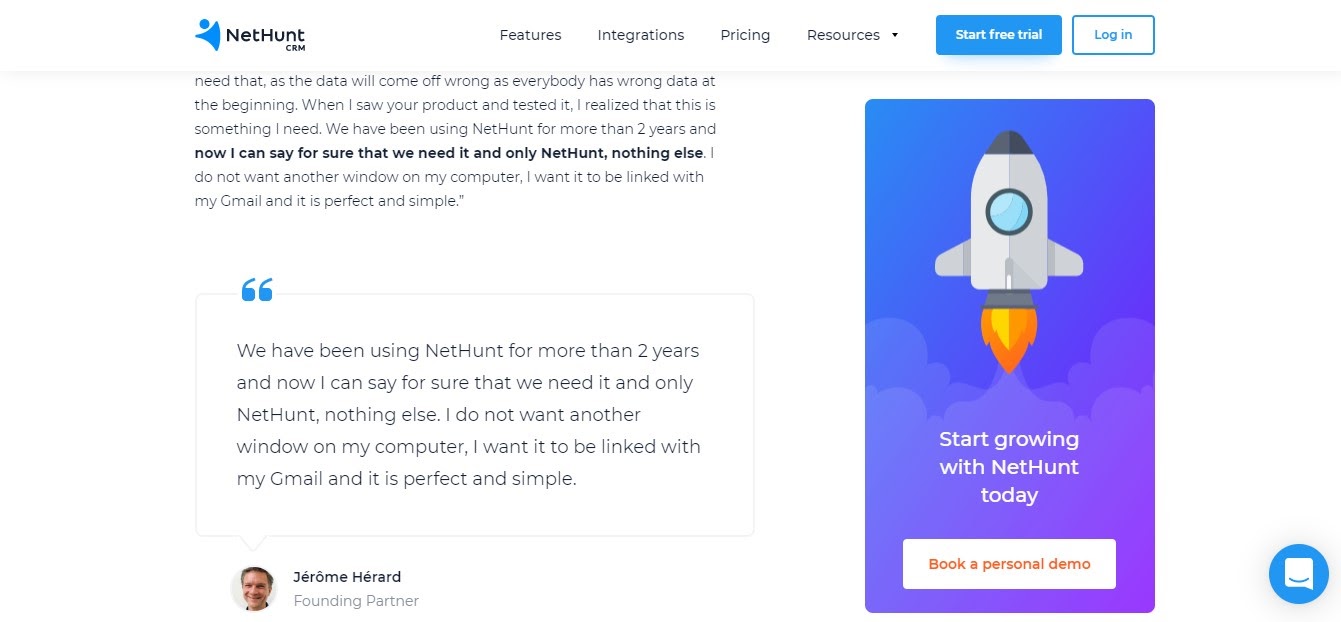Image resolution: width=1341 pixels, height=622 pixels.
Task: Click the rocket's round porthole window
Action: click(x=1008, y=211)
